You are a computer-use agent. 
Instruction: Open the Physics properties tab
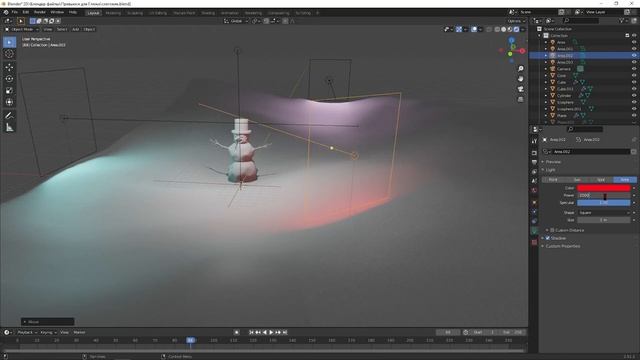(x=534, y=212)
